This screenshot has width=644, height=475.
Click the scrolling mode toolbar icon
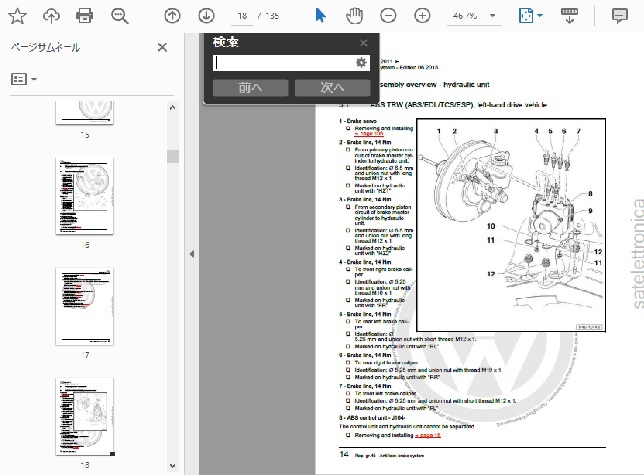569,16
